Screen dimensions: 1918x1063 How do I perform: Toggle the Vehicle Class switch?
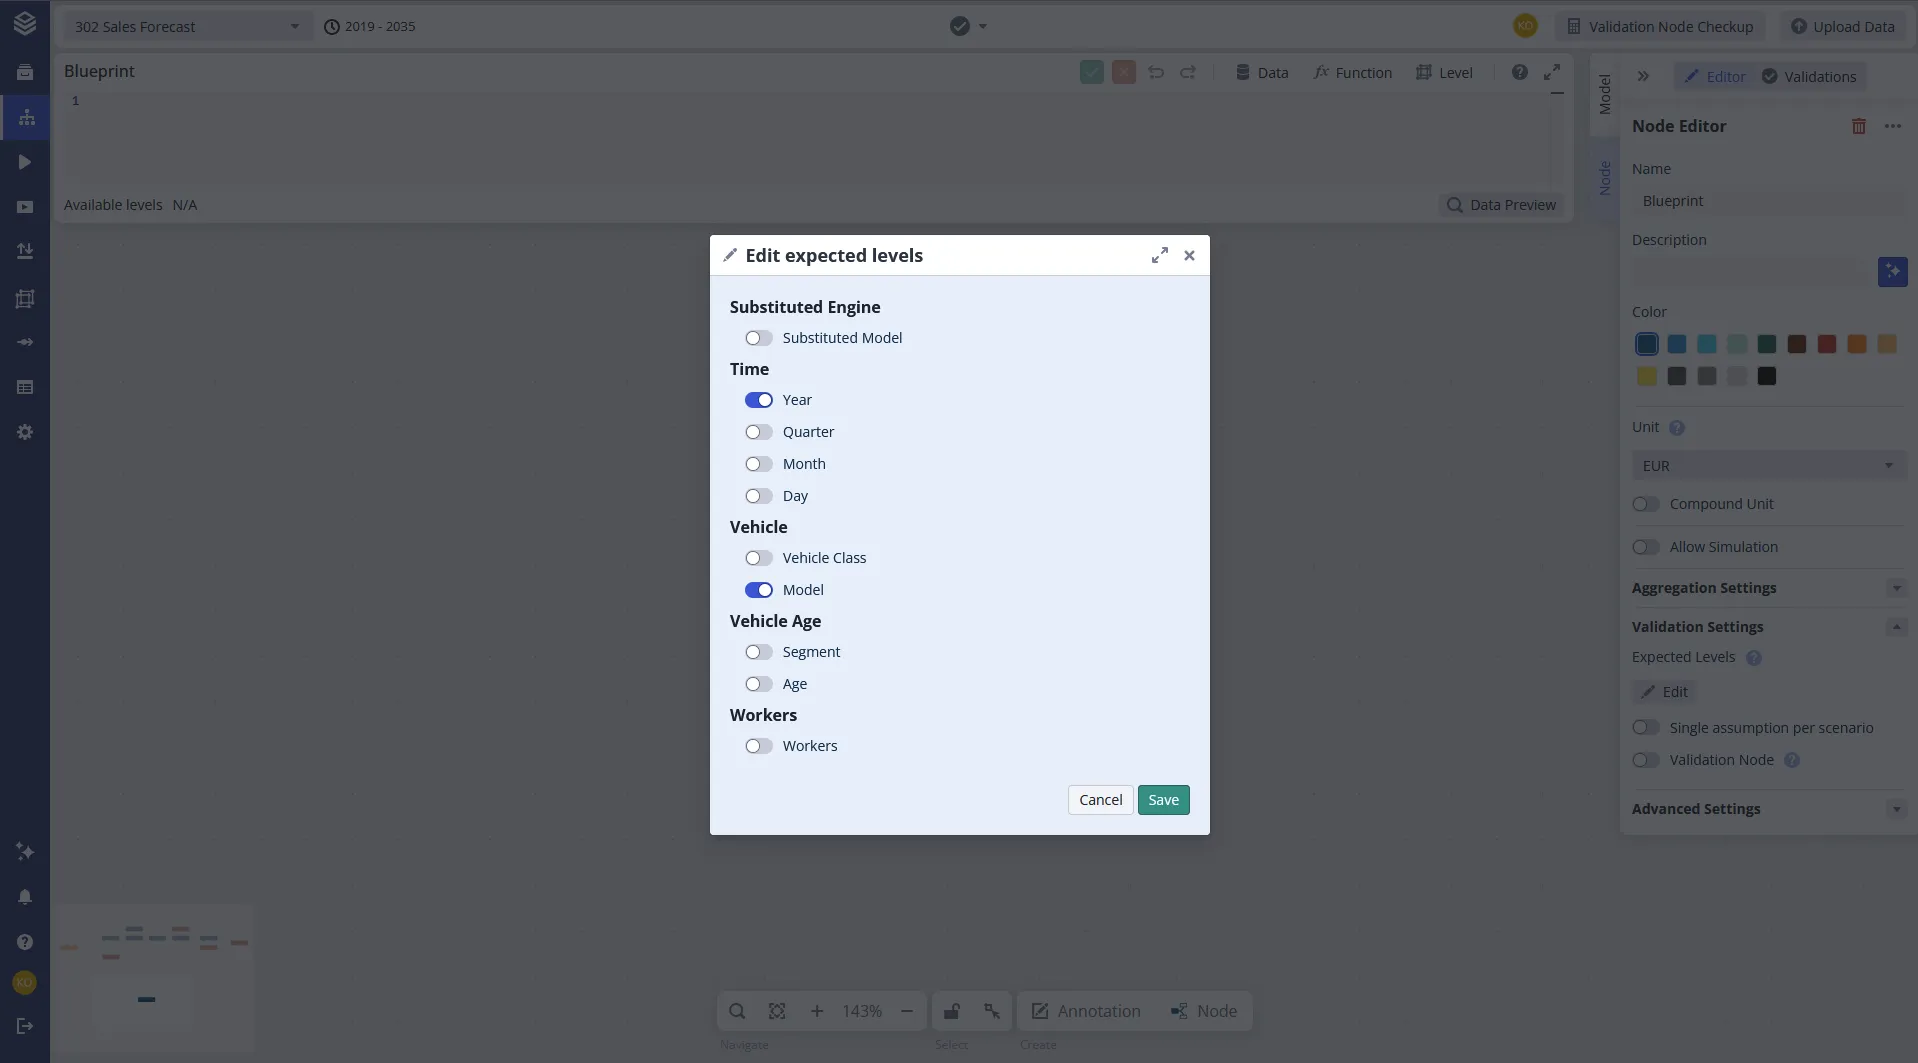click(759, 558)
